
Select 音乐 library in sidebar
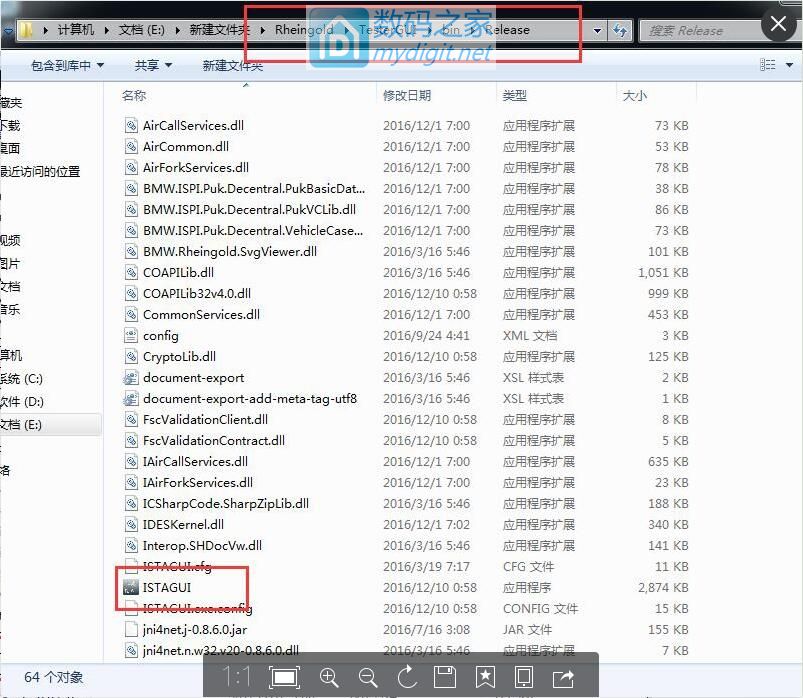10,309
